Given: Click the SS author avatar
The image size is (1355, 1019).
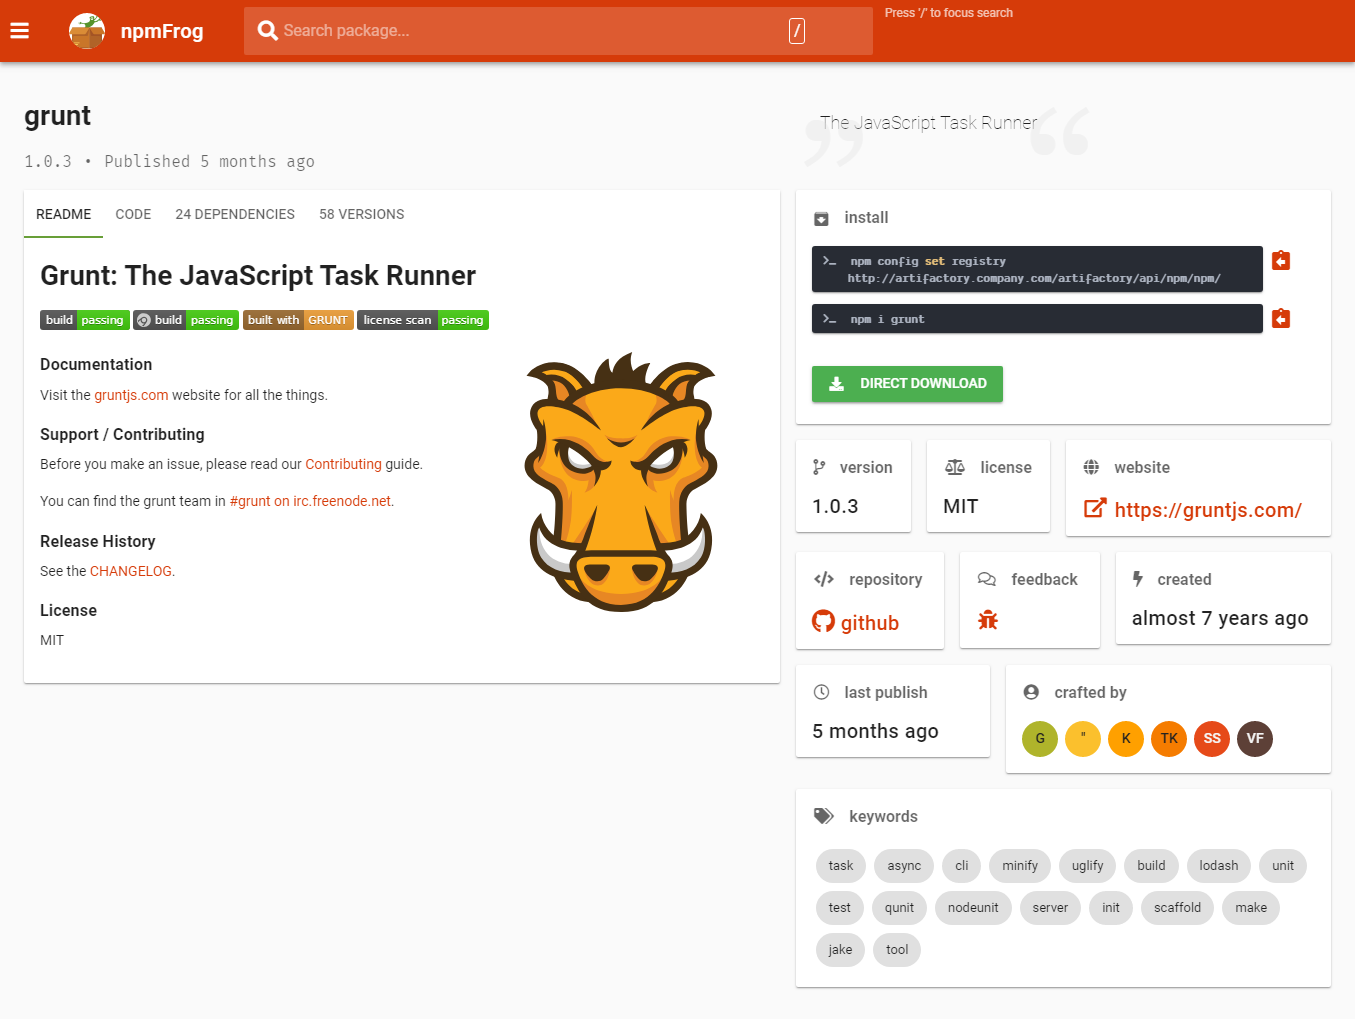Looking at the screenshot, I should click(x=1212, y=739).
